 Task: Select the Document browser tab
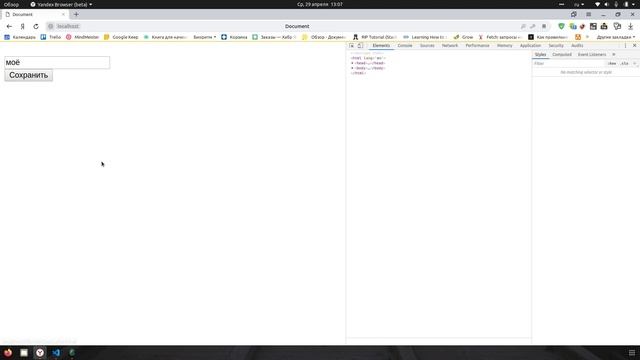[35, 14]
